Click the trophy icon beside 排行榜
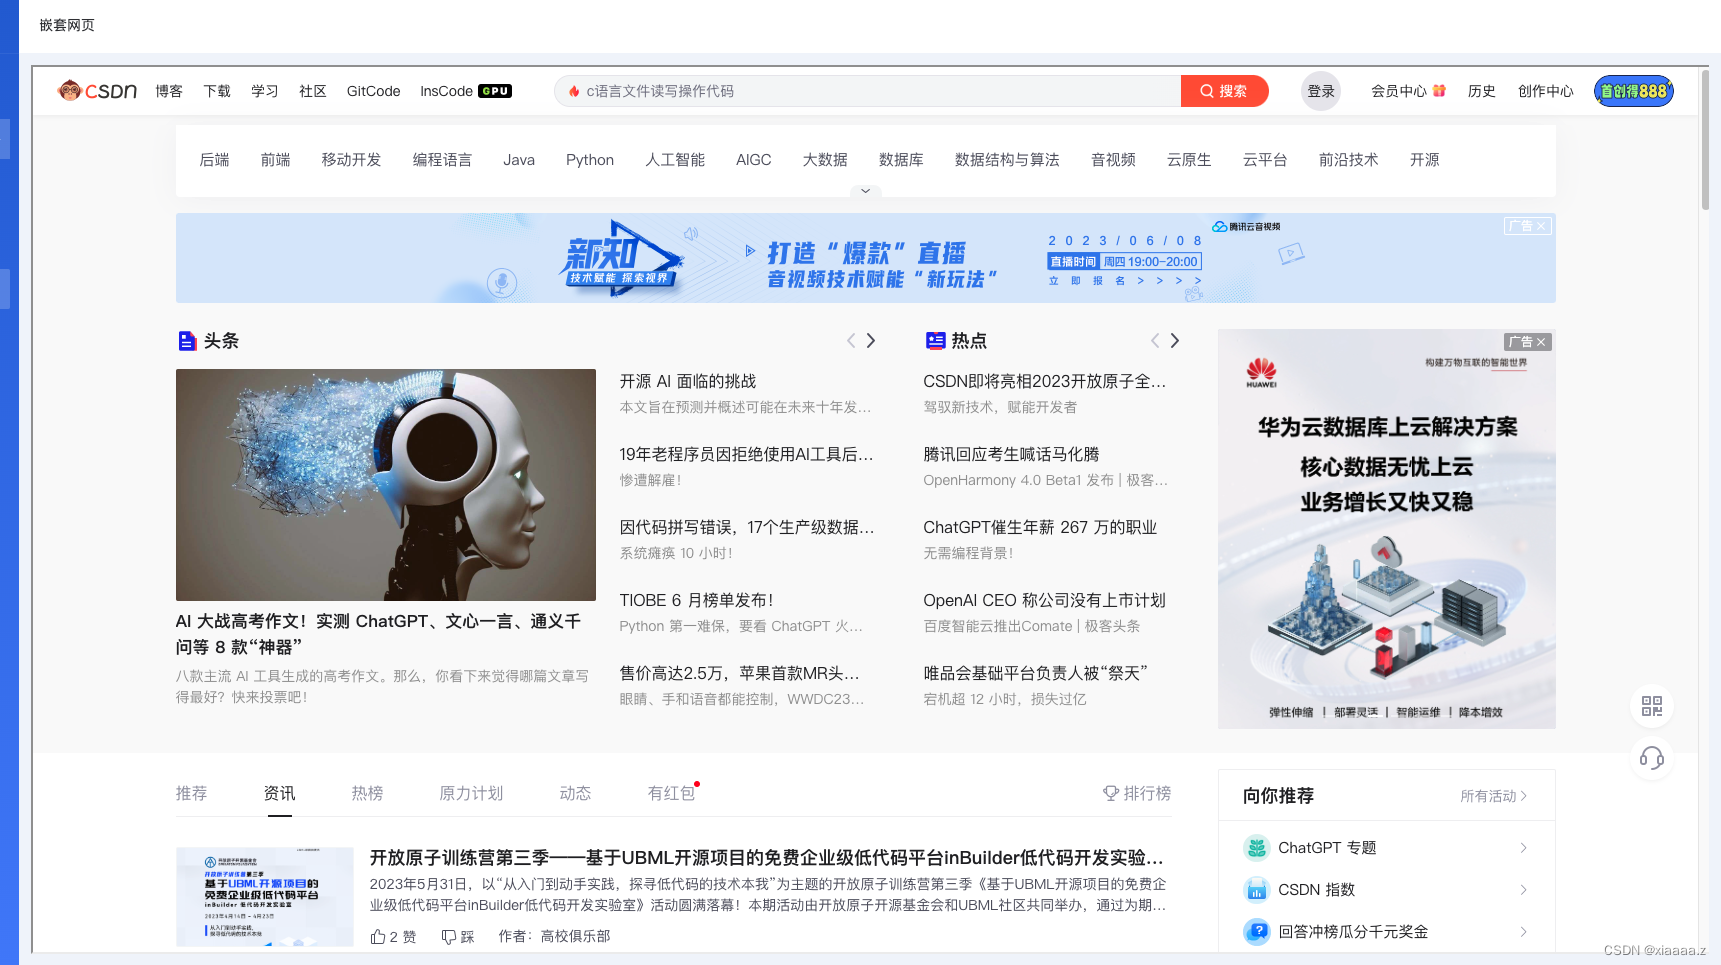The width and height of the screenshot is (1721, 965). (x=1109, y=792)
